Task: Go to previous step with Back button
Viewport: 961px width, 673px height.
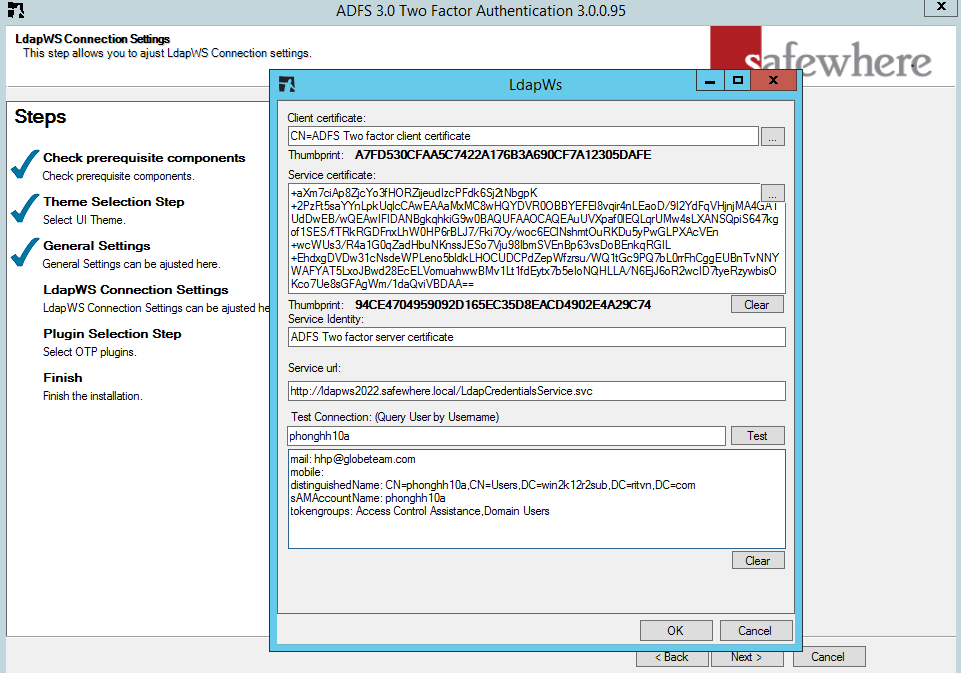Action: 672,657
